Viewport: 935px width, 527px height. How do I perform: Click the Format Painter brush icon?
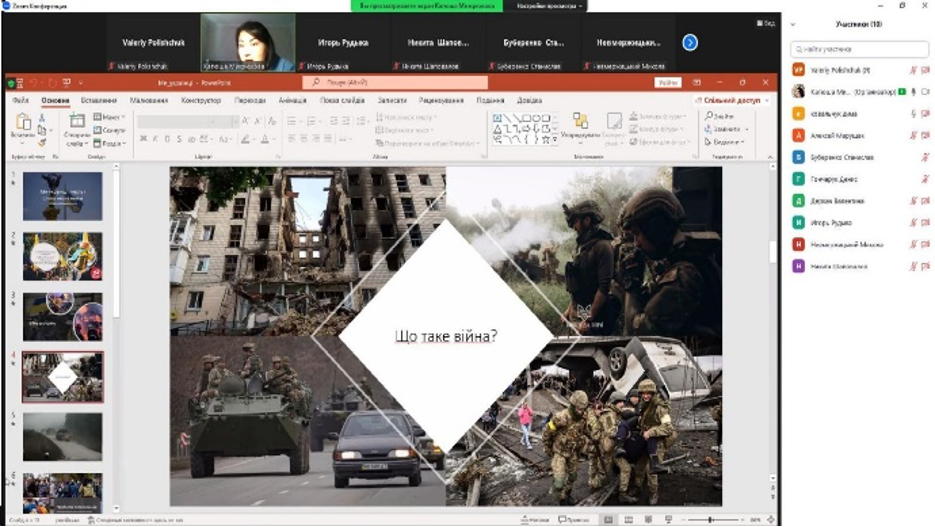coord(41,143)
